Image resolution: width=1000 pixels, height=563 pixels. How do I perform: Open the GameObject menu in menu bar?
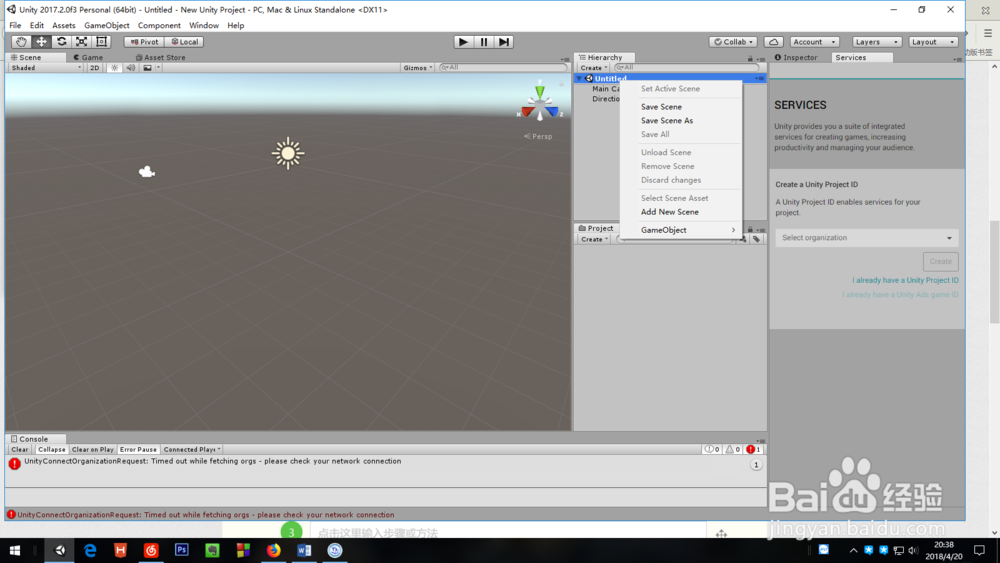tap(107, 26)
